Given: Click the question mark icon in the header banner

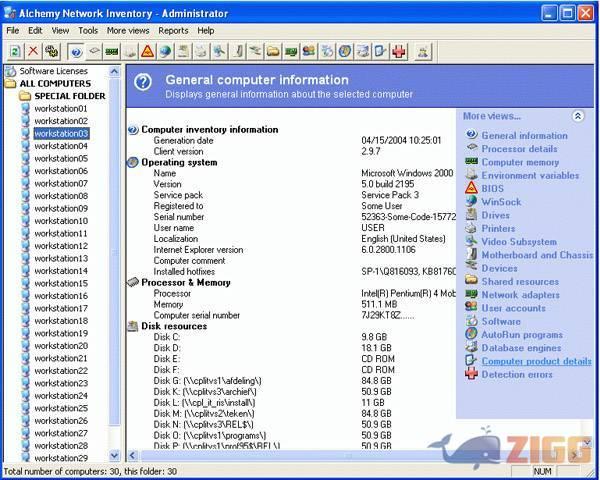Looking at the screenshot, I should point(143,82).
